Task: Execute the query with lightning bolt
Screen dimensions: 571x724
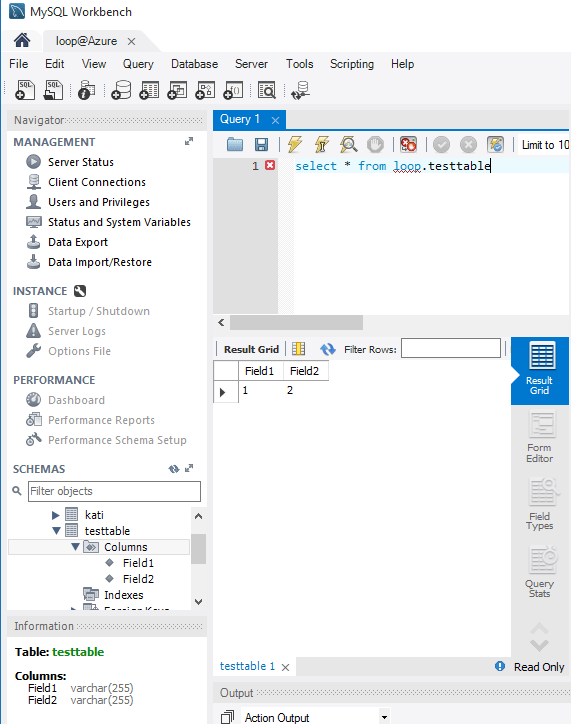Action: [x=295, y=145]
